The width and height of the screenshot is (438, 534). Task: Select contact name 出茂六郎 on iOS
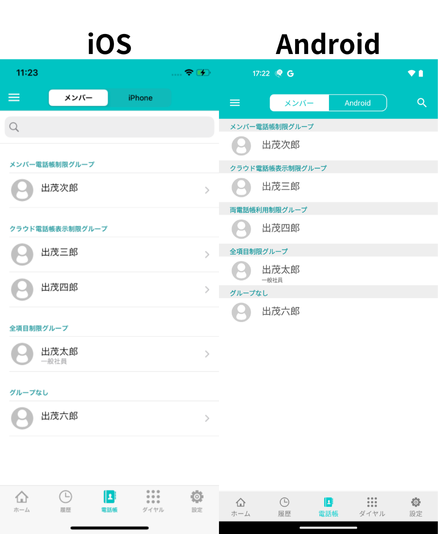(60, 416)
